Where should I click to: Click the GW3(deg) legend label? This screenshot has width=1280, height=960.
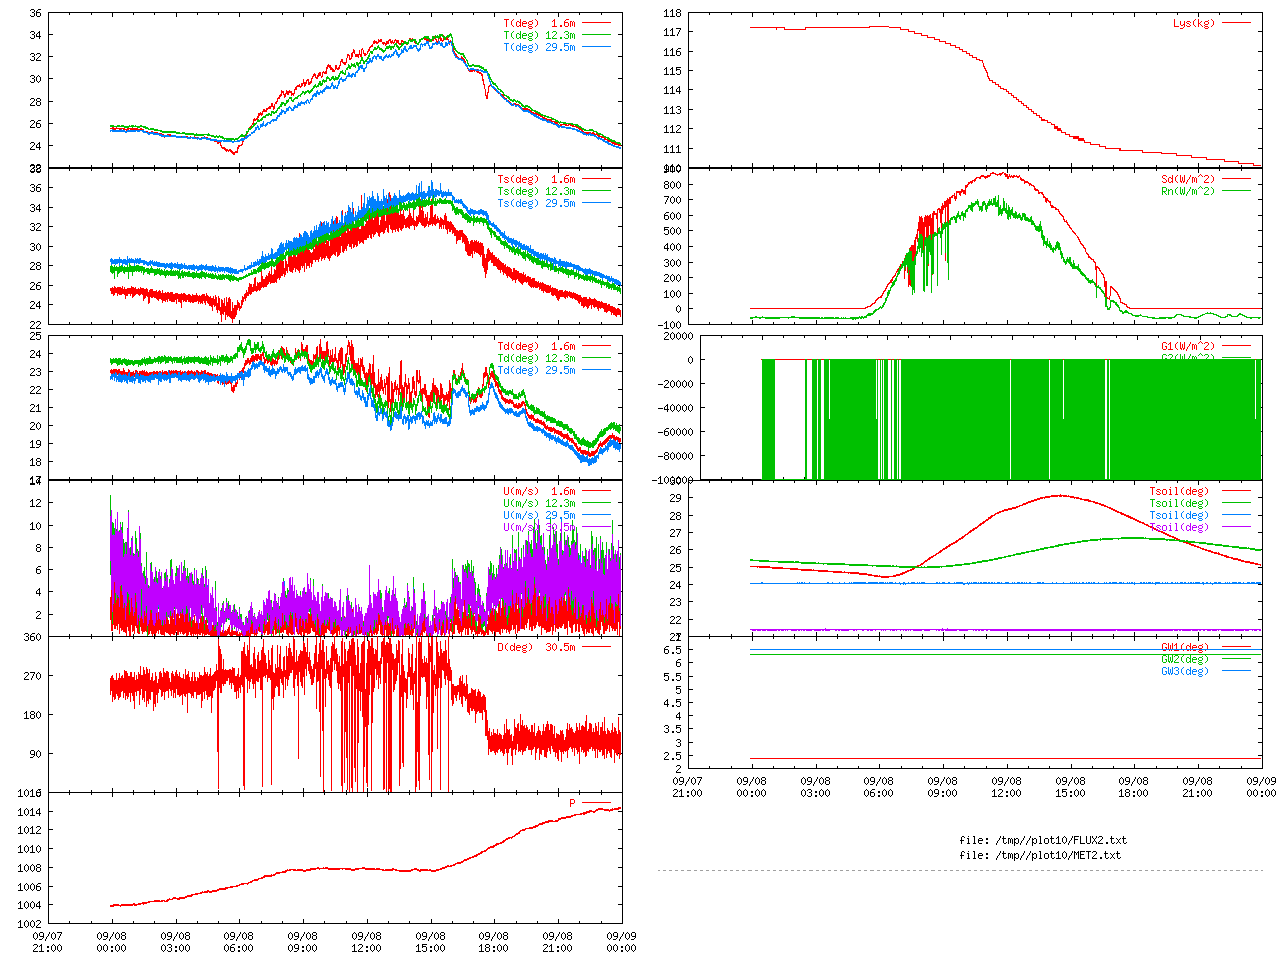(x=1185, y=671)
